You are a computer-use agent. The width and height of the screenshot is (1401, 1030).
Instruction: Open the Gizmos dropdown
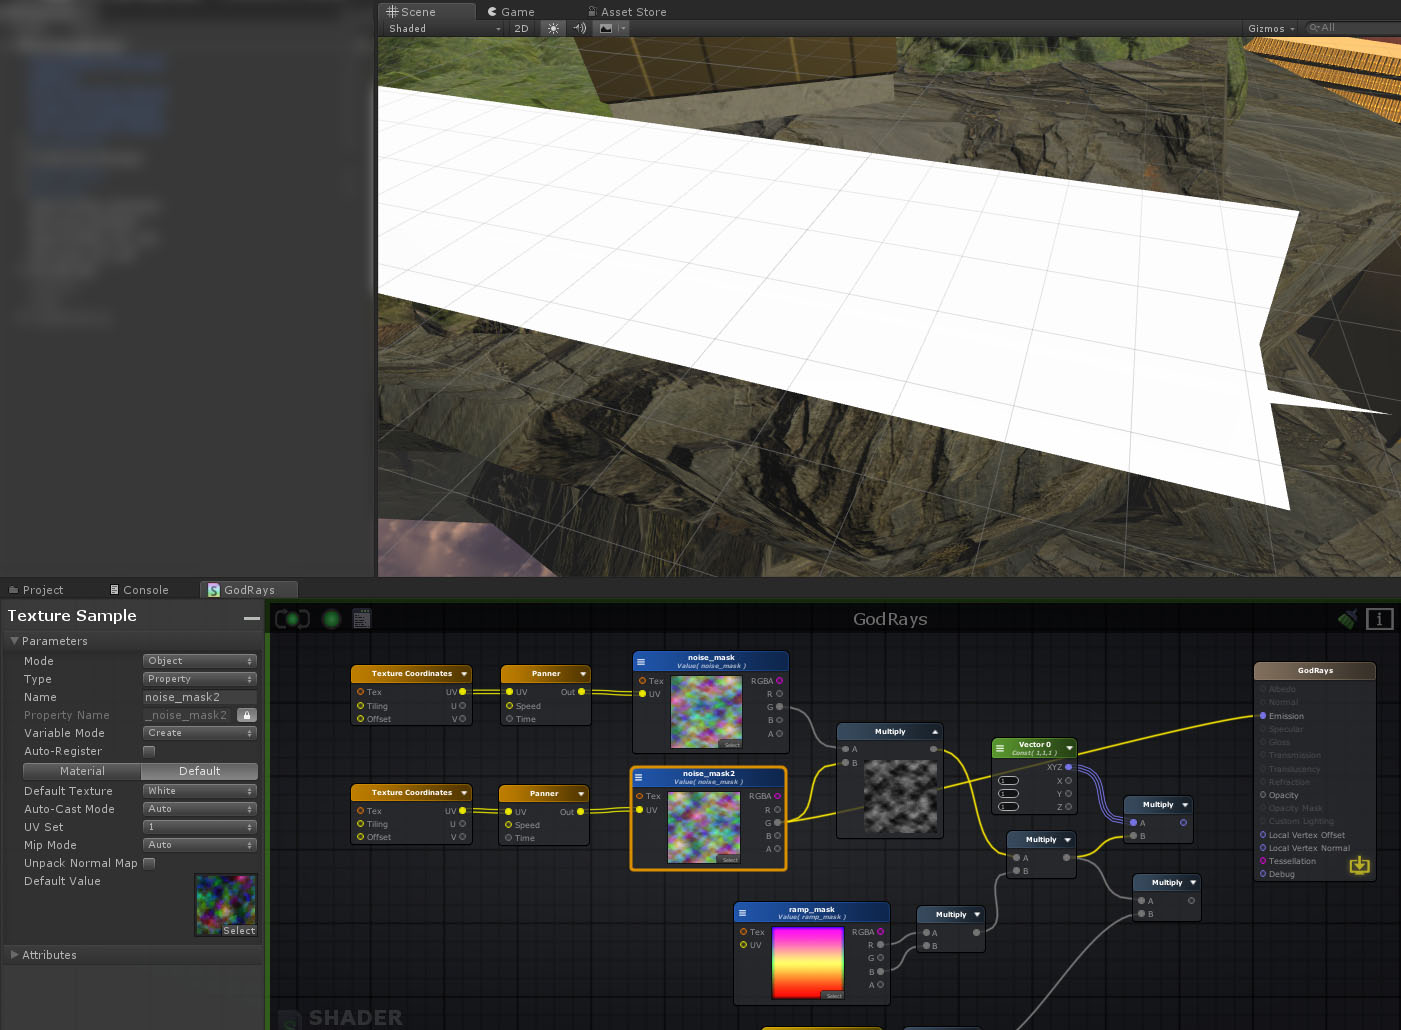(1271, 28)
